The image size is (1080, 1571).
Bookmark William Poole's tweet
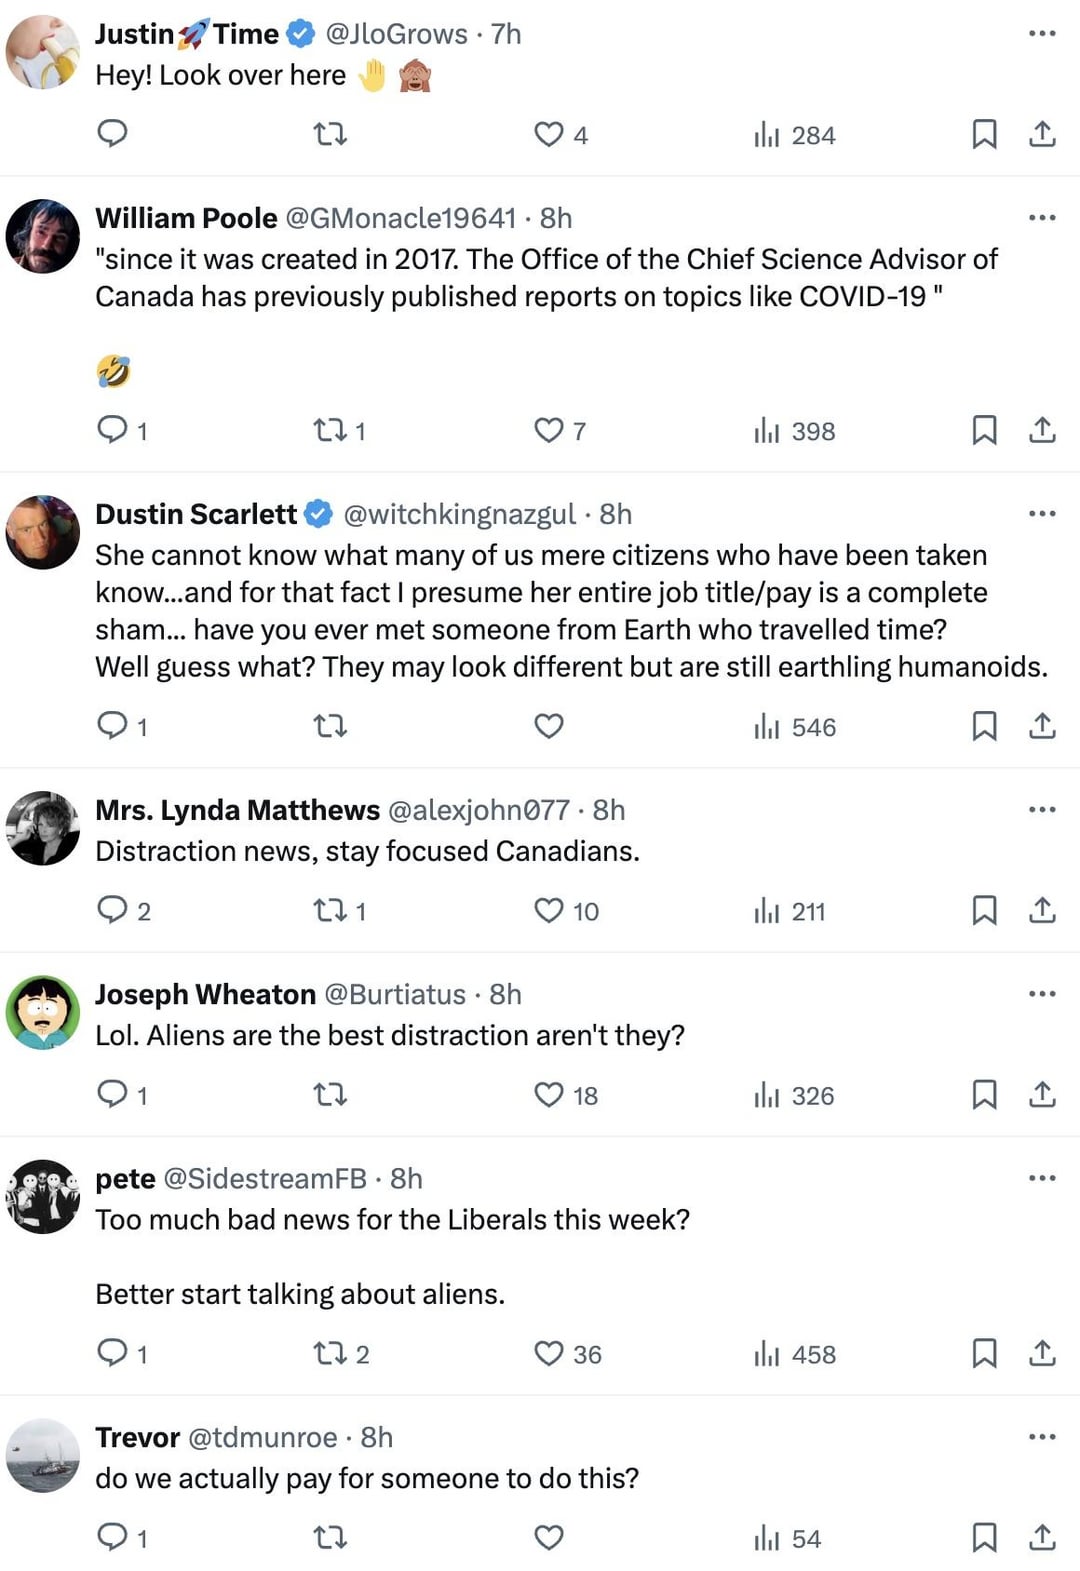pos(984,430)
